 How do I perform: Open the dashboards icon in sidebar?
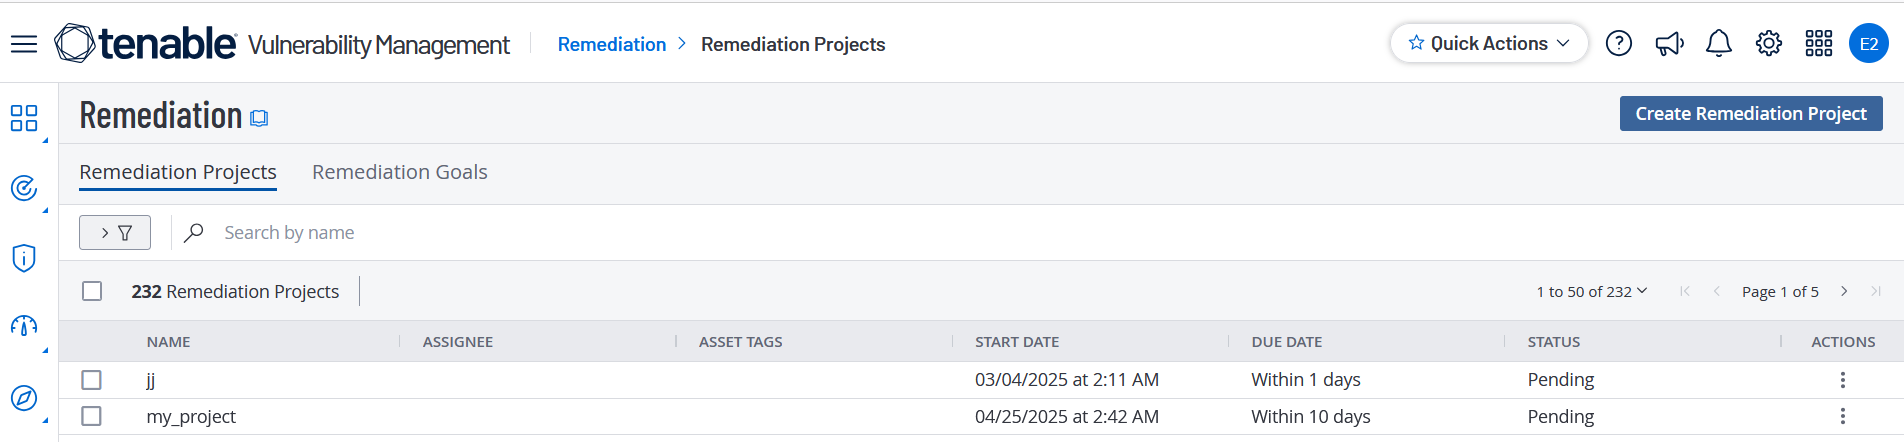[24, 118]
